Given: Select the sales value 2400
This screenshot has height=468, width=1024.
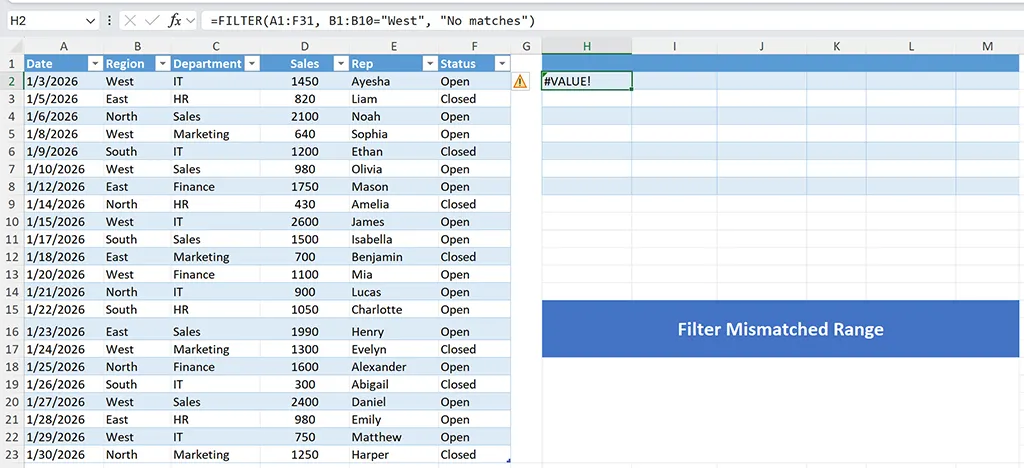Looking at the screenshot, I should (305, 402).
